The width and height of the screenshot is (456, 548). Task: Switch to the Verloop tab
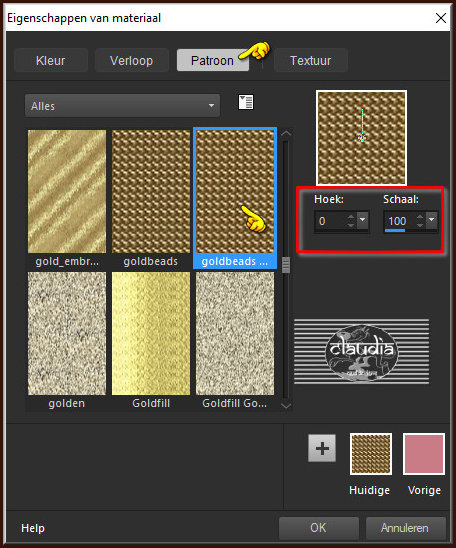[x=131, y=60]
